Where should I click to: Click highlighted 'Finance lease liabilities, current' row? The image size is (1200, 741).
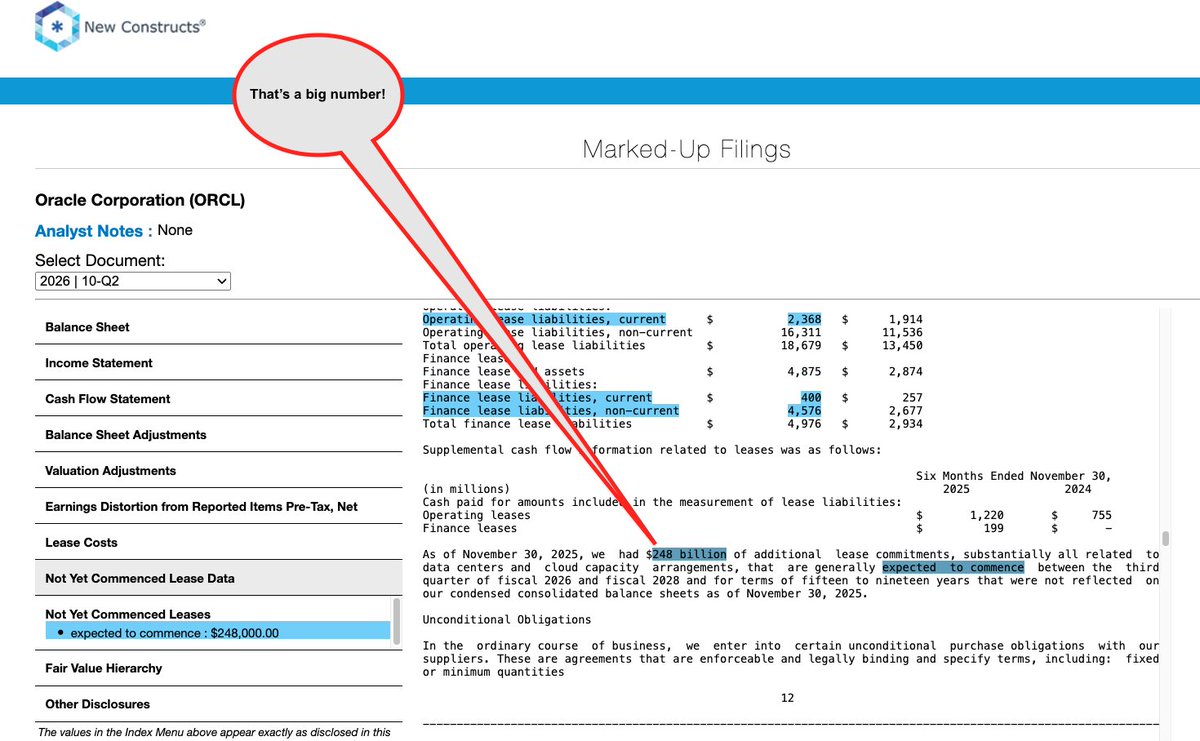click(x=537, y=397)
